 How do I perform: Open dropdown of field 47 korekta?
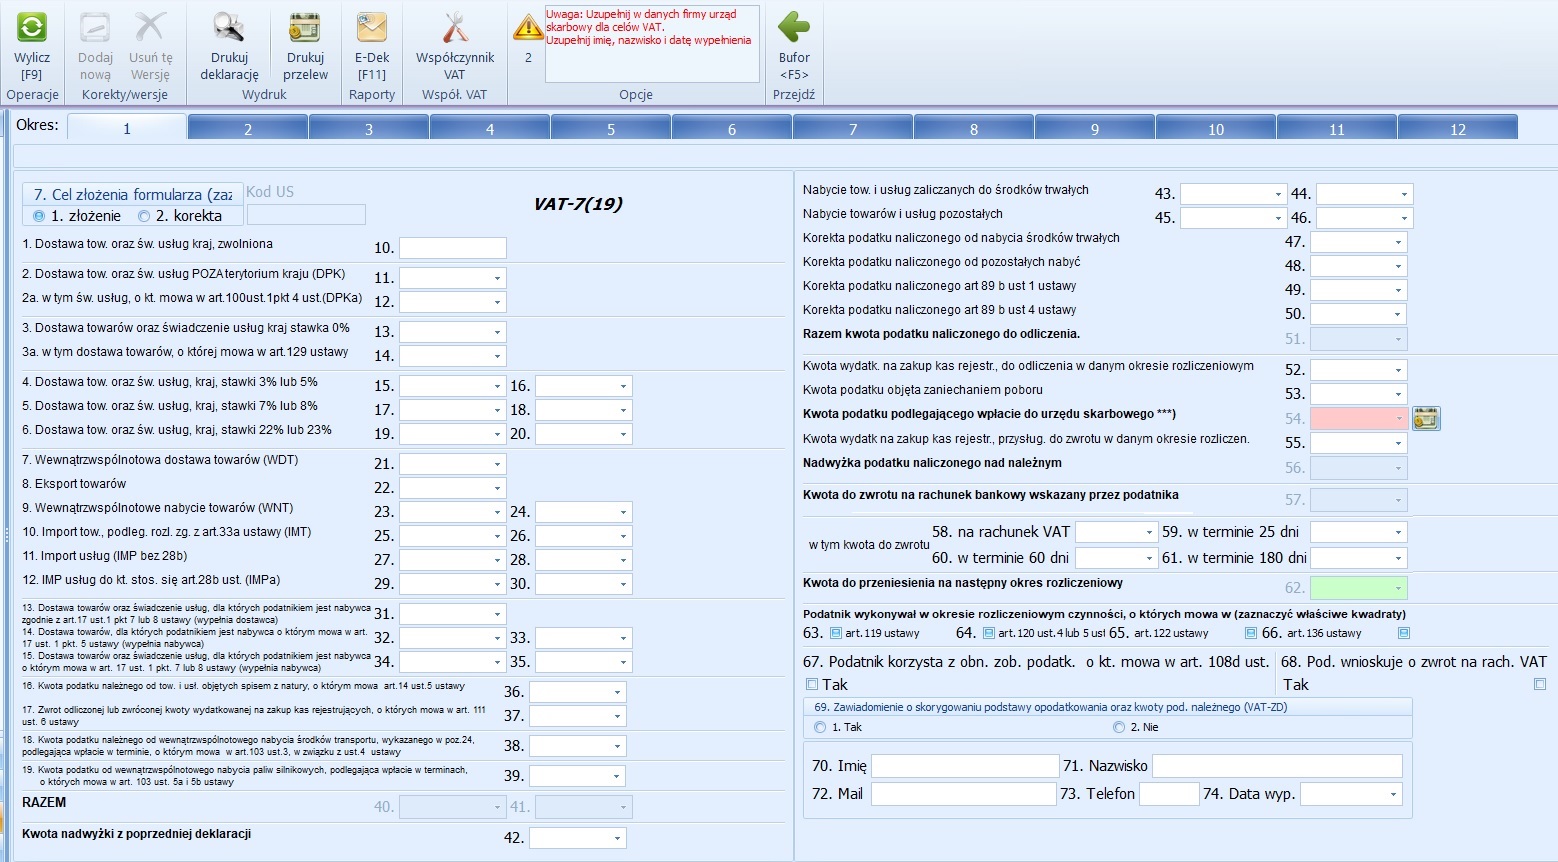1398,242
